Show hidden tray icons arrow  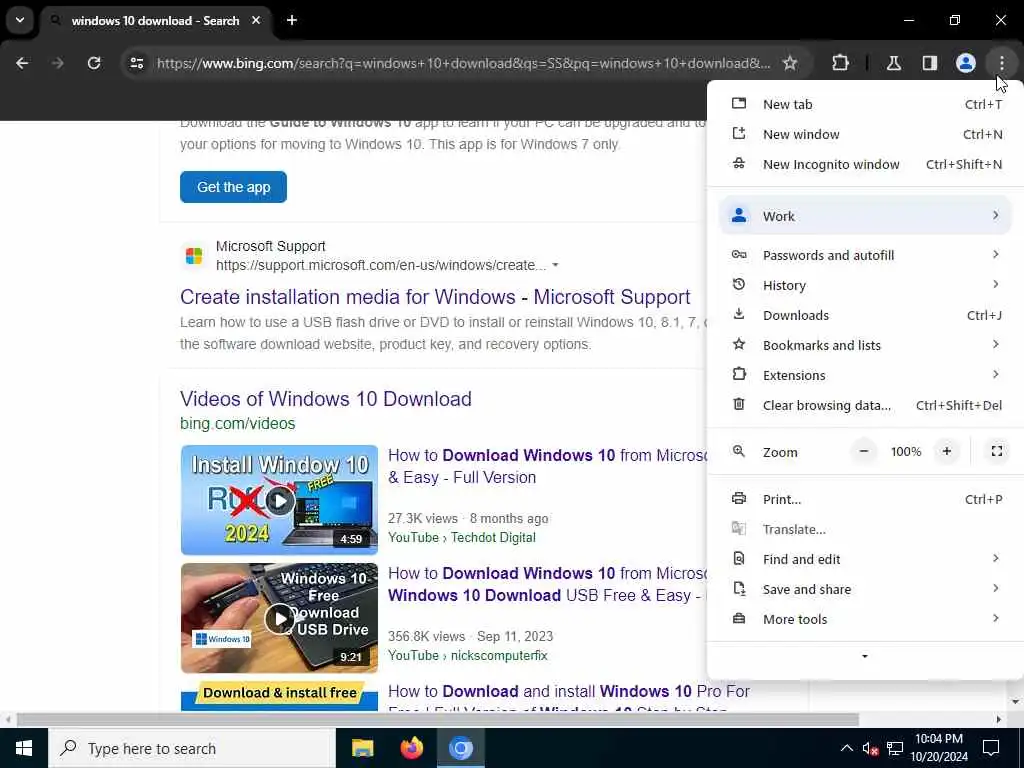(846, 748)
